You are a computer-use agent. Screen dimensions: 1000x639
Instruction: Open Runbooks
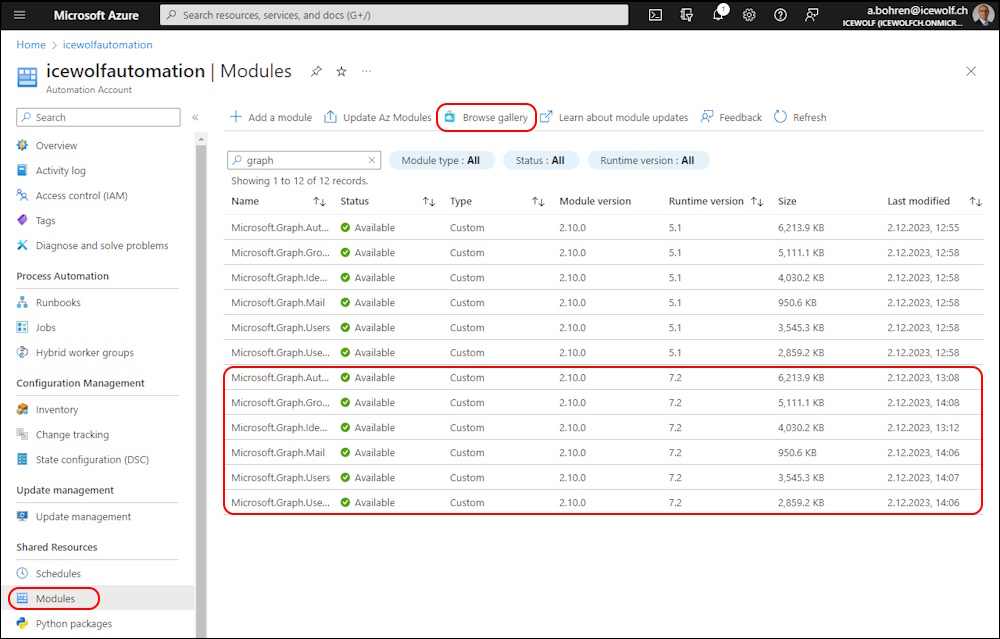tap(58, 302)
